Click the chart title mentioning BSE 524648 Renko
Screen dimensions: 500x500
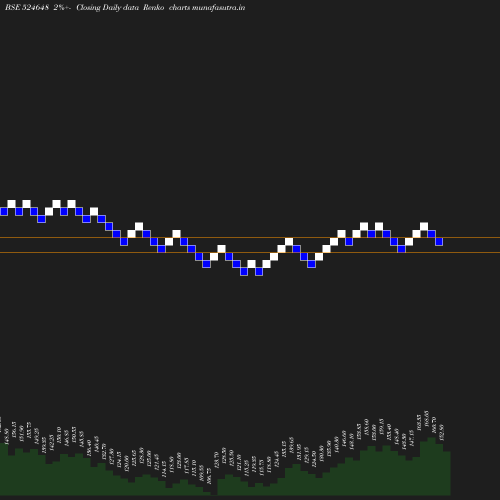coord(125,7)
